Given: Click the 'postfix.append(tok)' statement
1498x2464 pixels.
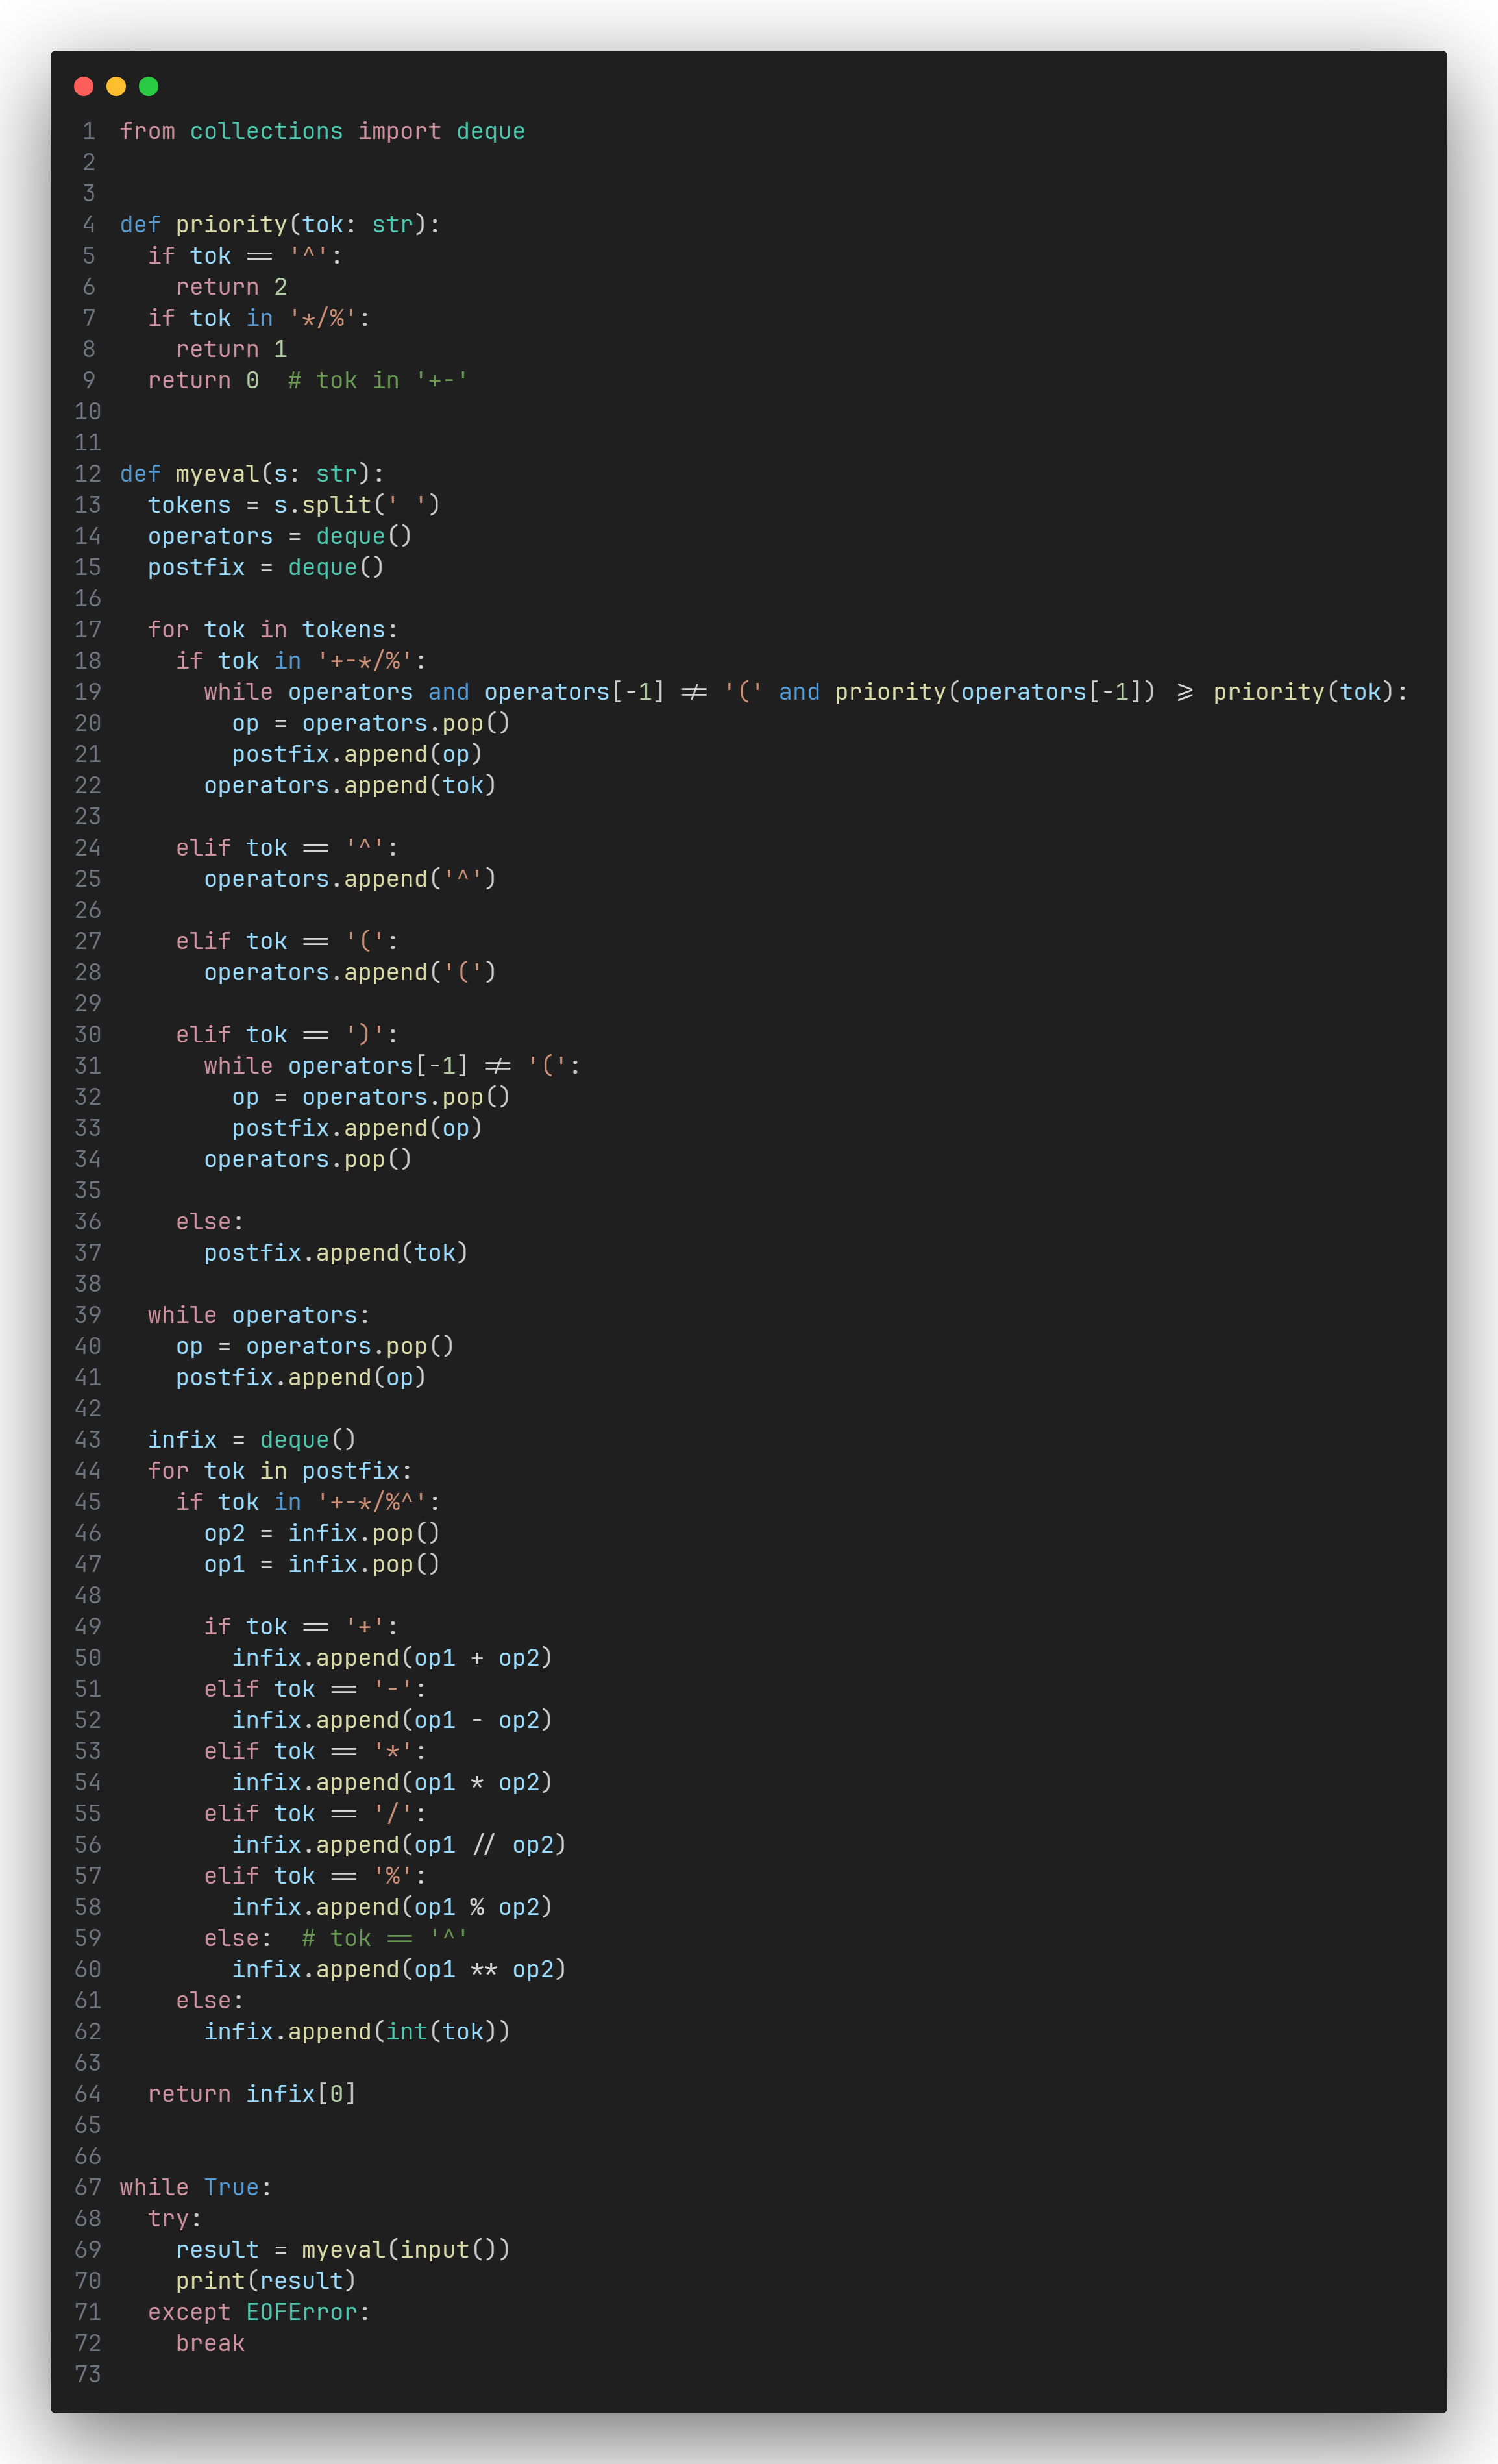Looking at the screenshot, I should 336,1253.
